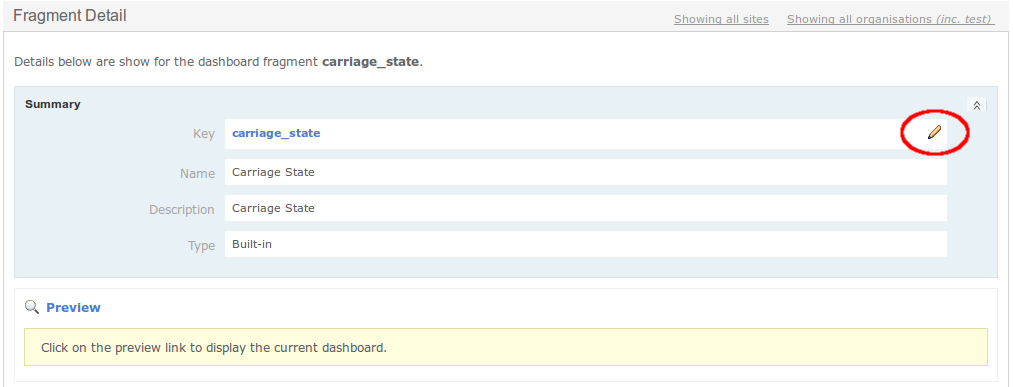Collapse the Summary panel with double-chevron
1013x387 pixels.
tap(976, 105)
